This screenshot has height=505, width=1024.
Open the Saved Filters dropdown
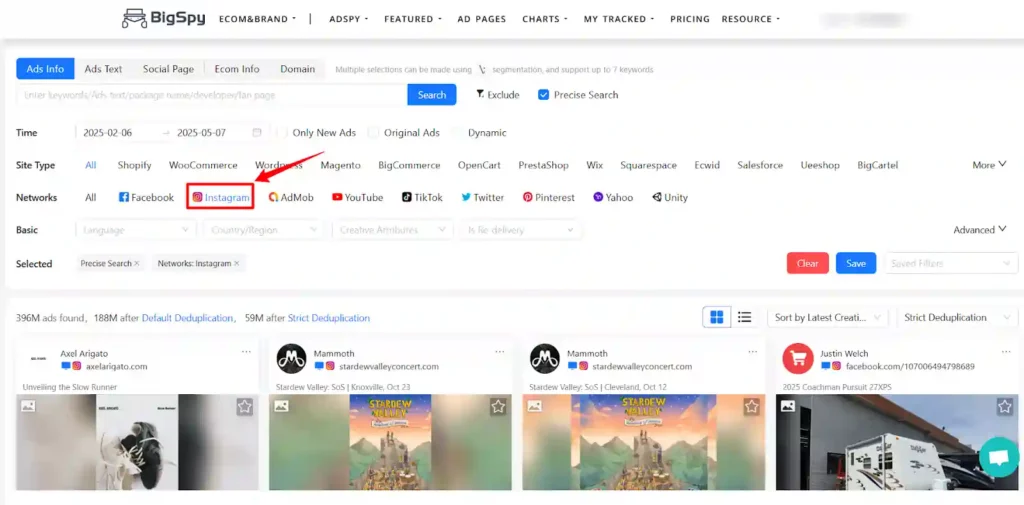tap(950, 263)
